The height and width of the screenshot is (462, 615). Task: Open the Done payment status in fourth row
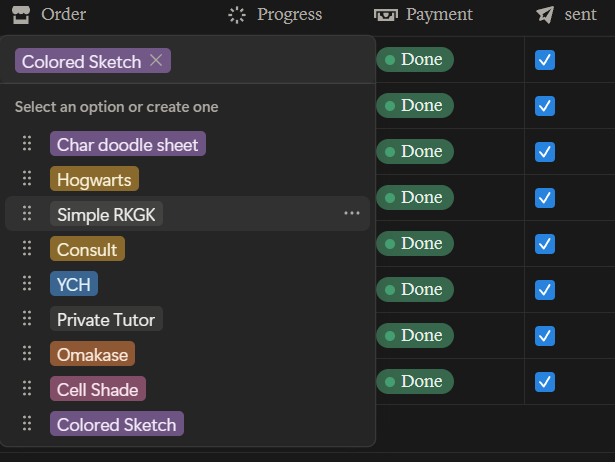(415, 197)
